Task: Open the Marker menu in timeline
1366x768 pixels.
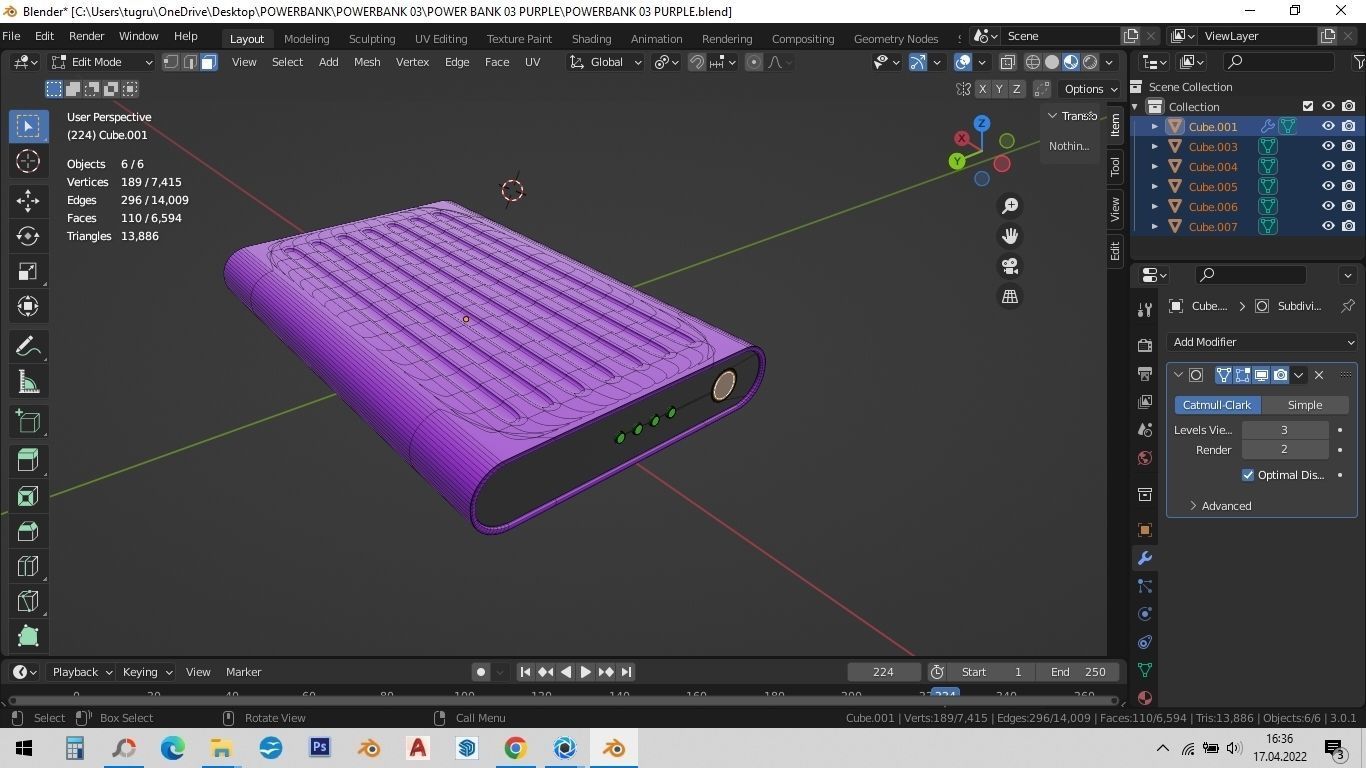Action: [x=243, y=672]
